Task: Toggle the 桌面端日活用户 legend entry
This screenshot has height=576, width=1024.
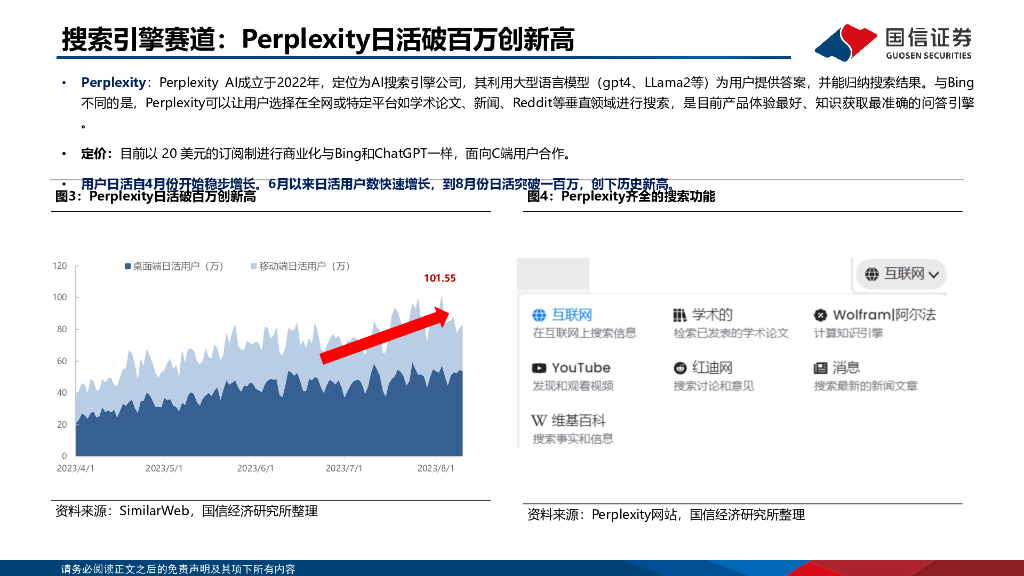Action: [x=180, y=264]
